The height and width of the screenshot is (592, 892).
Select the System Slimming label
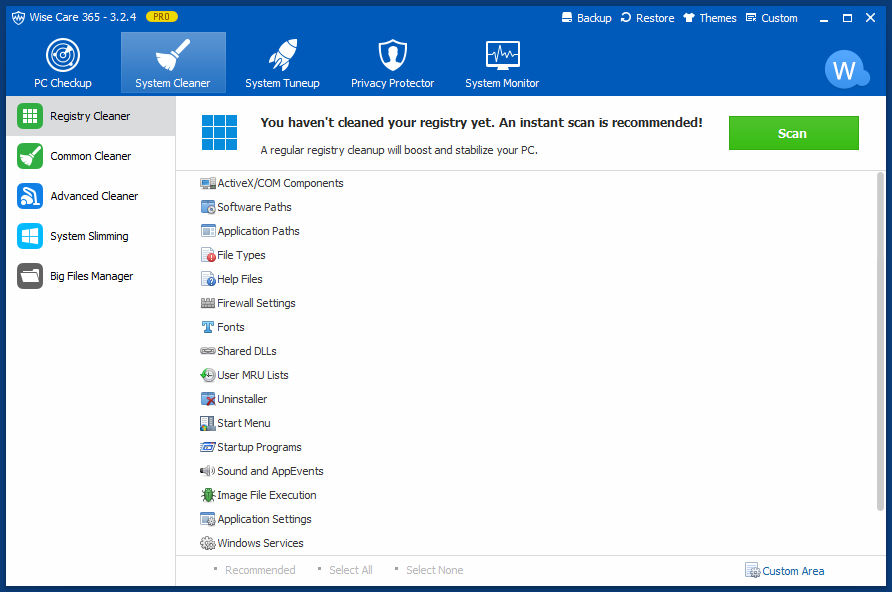click(x=89, y=236)
